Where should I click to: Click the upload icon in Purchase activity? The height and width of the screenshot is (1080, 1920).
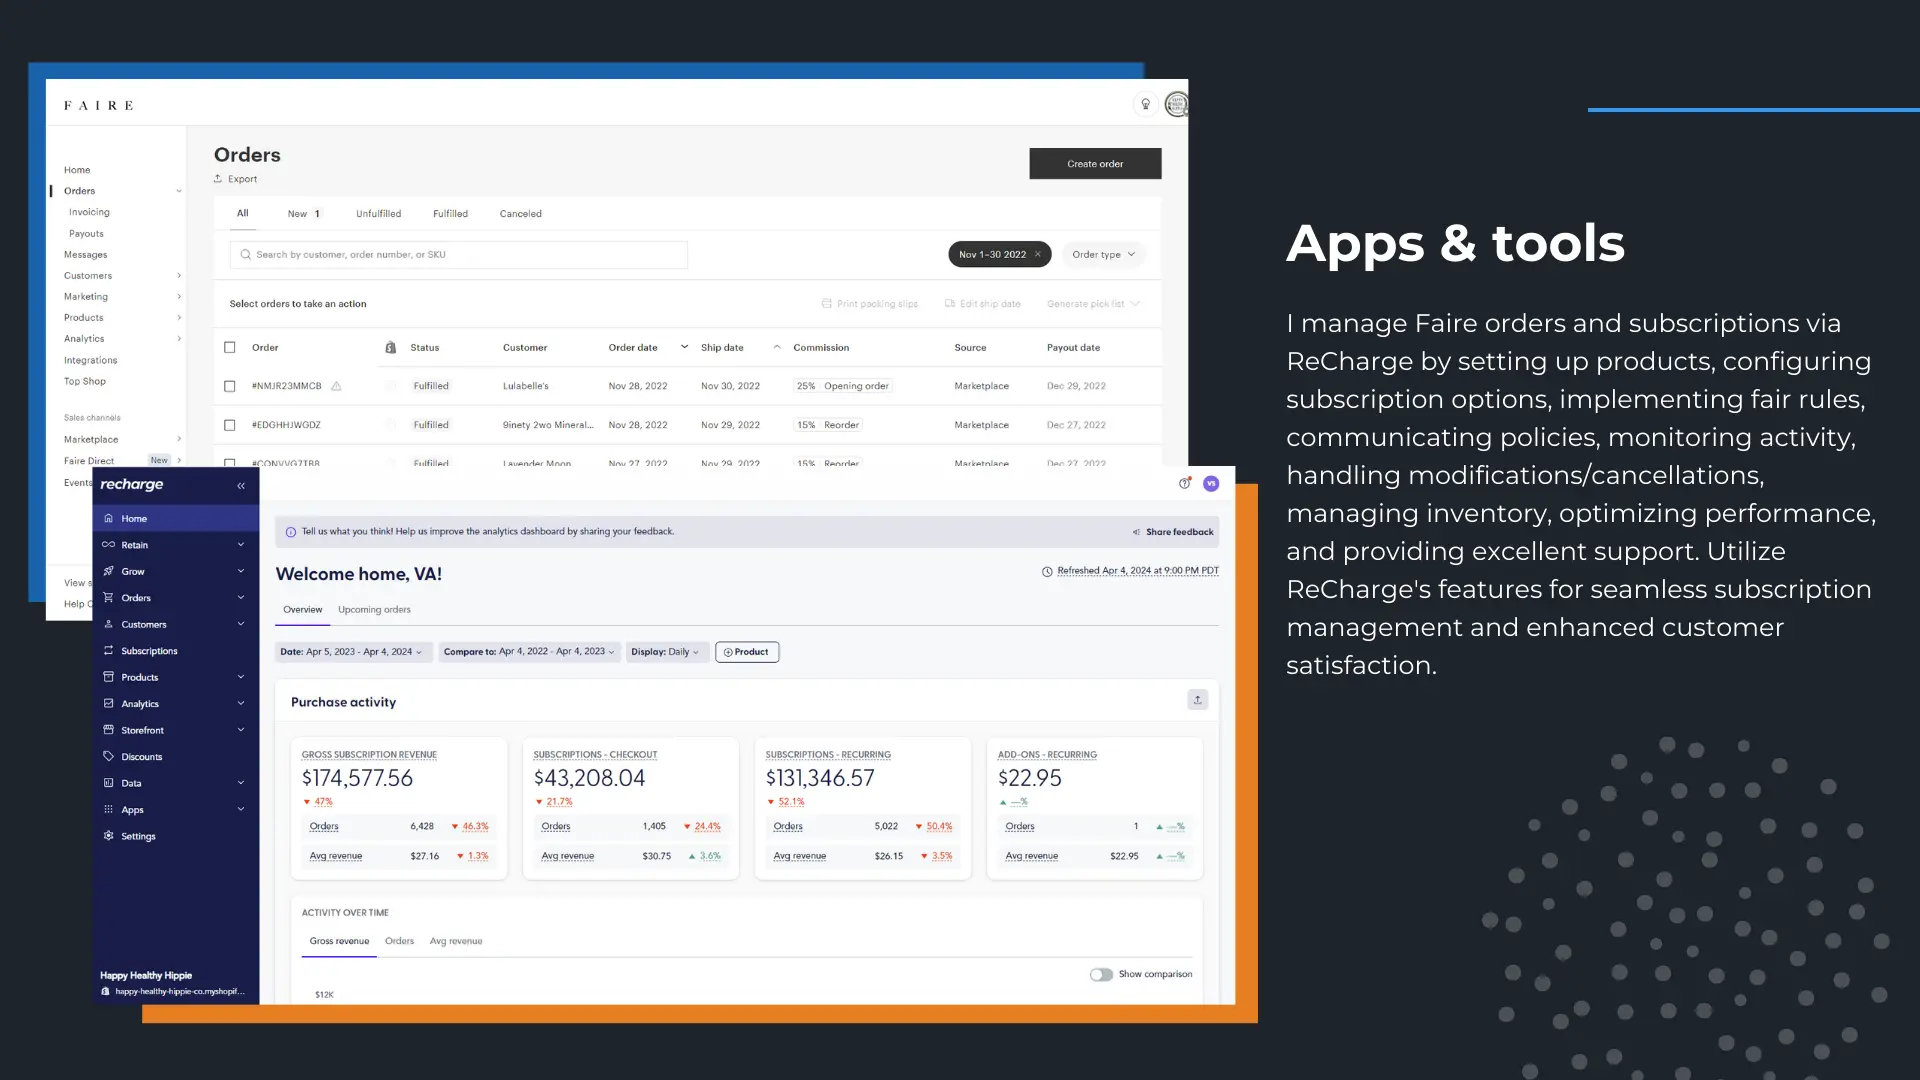[x=1197, y=700]
